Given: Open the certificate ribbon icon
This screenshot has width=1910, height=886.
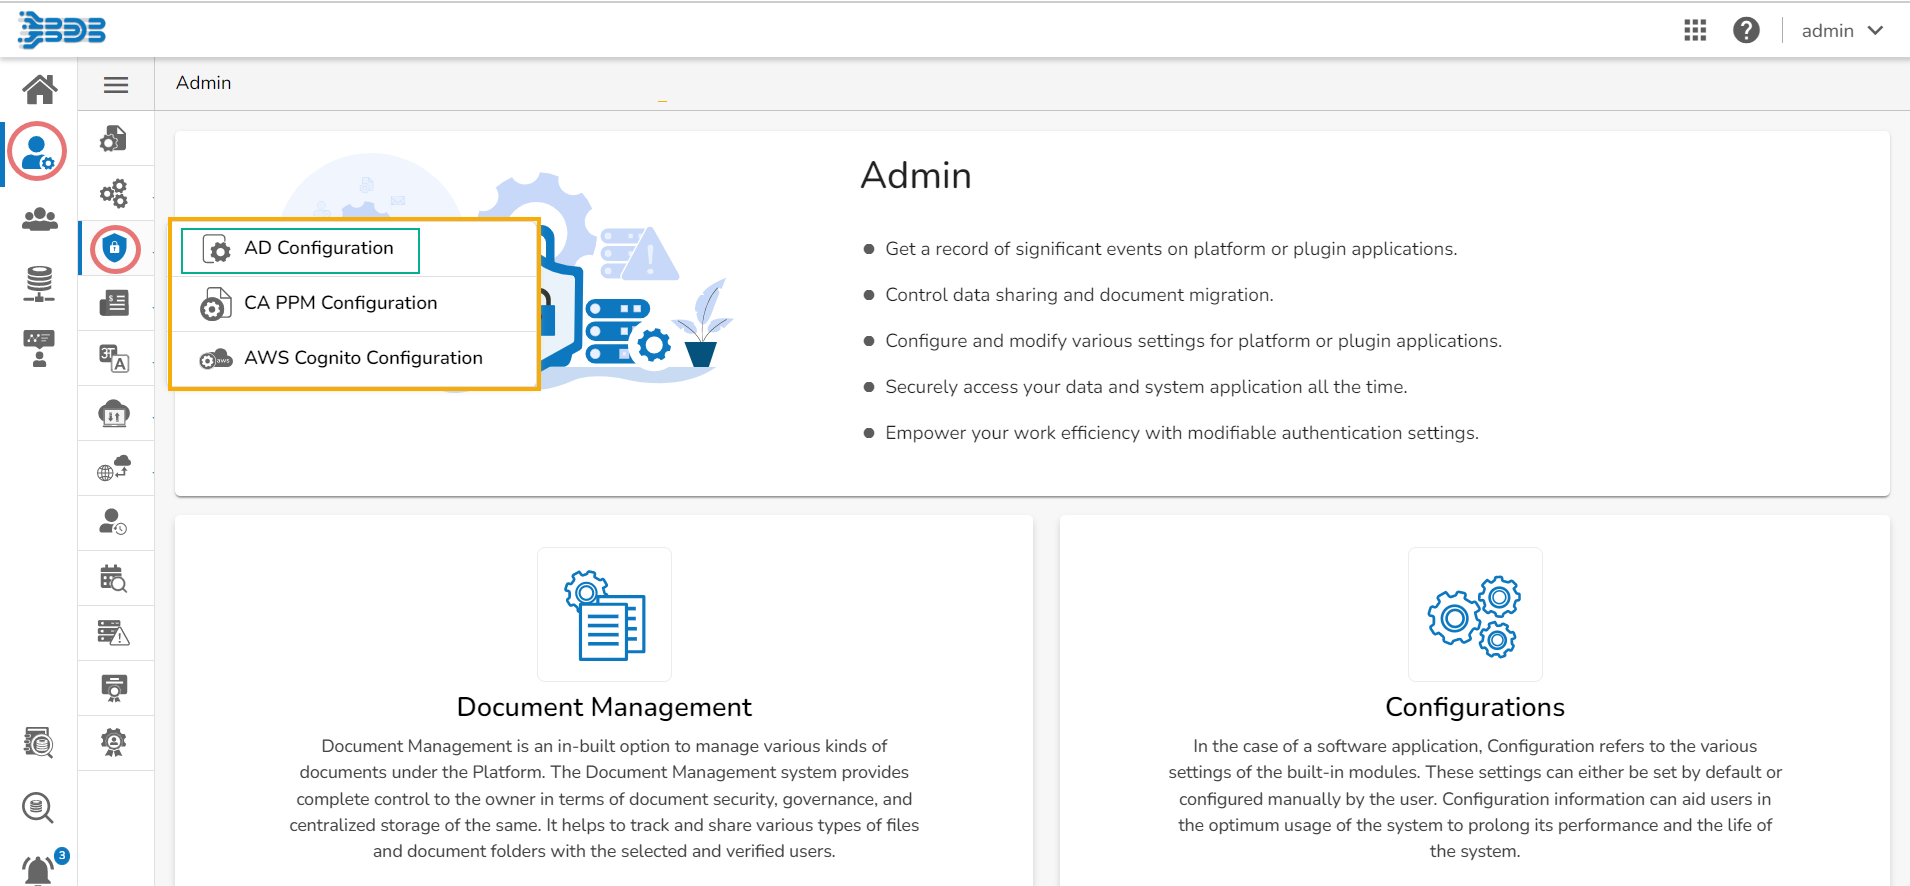Looking at the screenshot, I should coord(114,688).
